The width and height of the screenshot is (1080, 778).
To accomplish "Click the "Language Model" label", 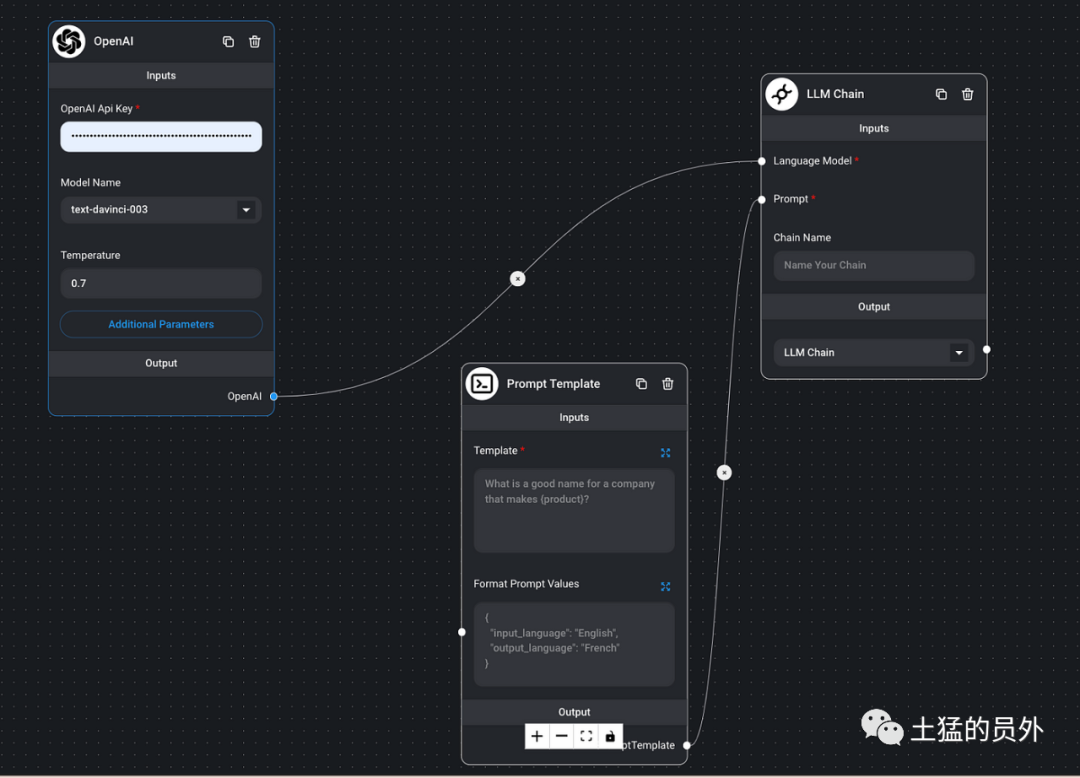I will tap(812, 161).
